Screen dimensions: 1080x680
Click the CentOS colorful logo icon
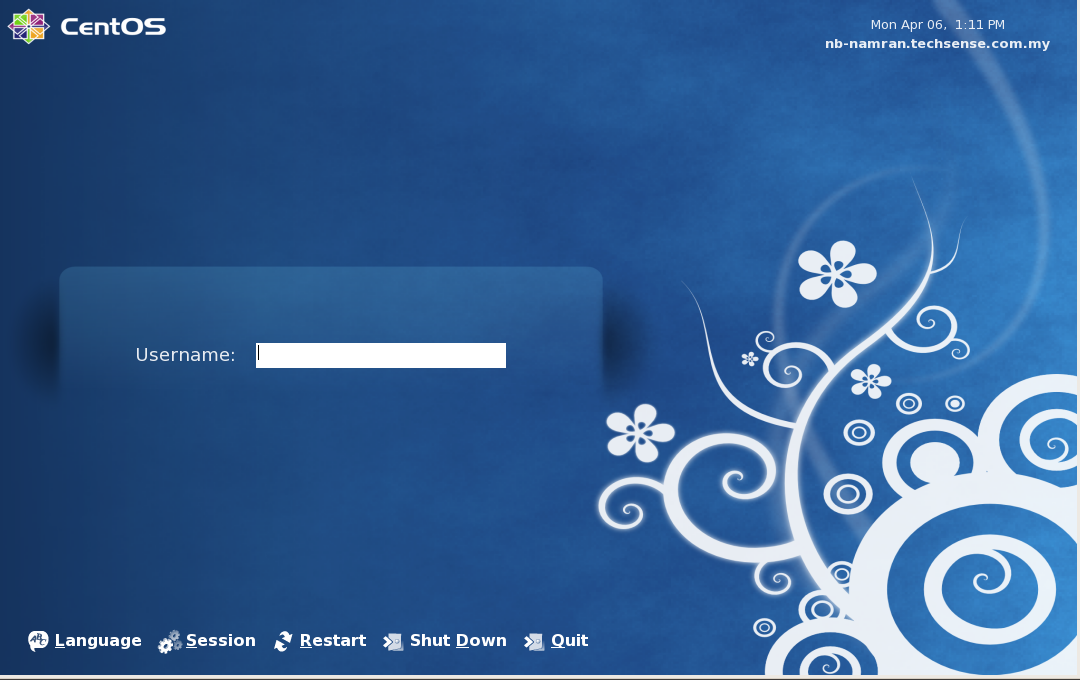(x=28, y=27)
